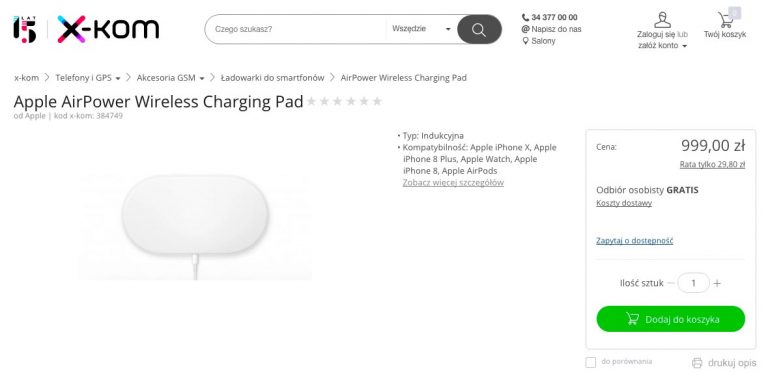768x380 pixels.
Task: Increase quantity with the plus button
Action: tap(717, 283)
